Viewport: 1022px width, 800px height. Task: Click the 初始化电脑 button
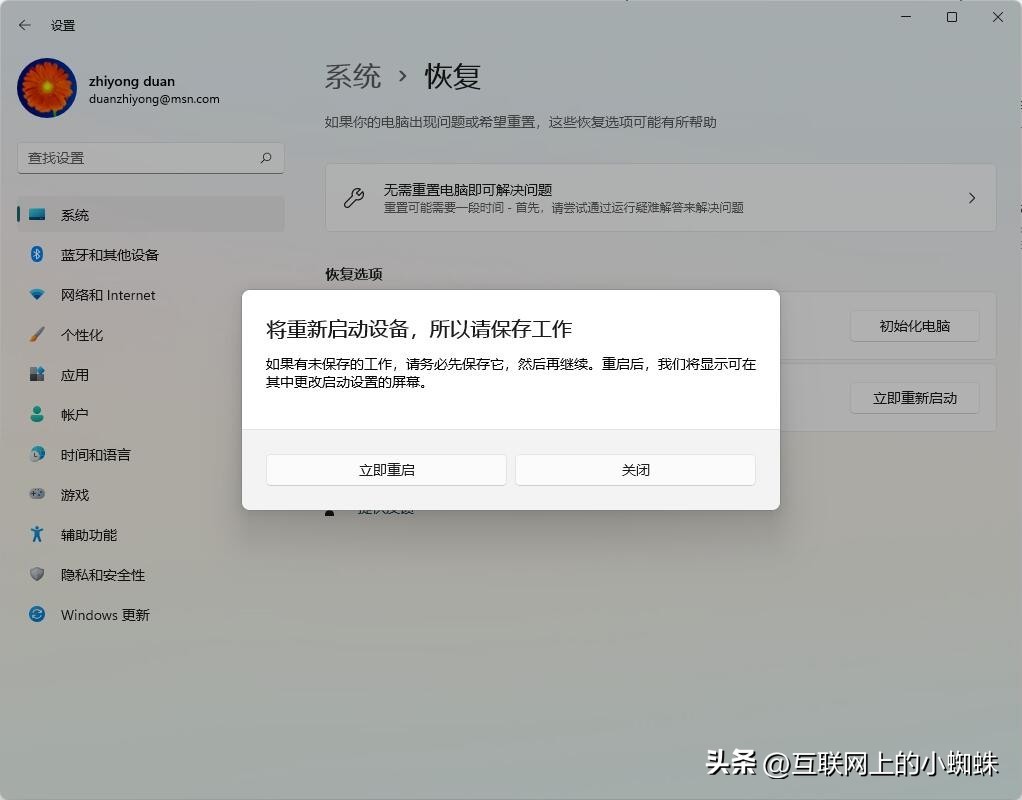click(913, 326)
